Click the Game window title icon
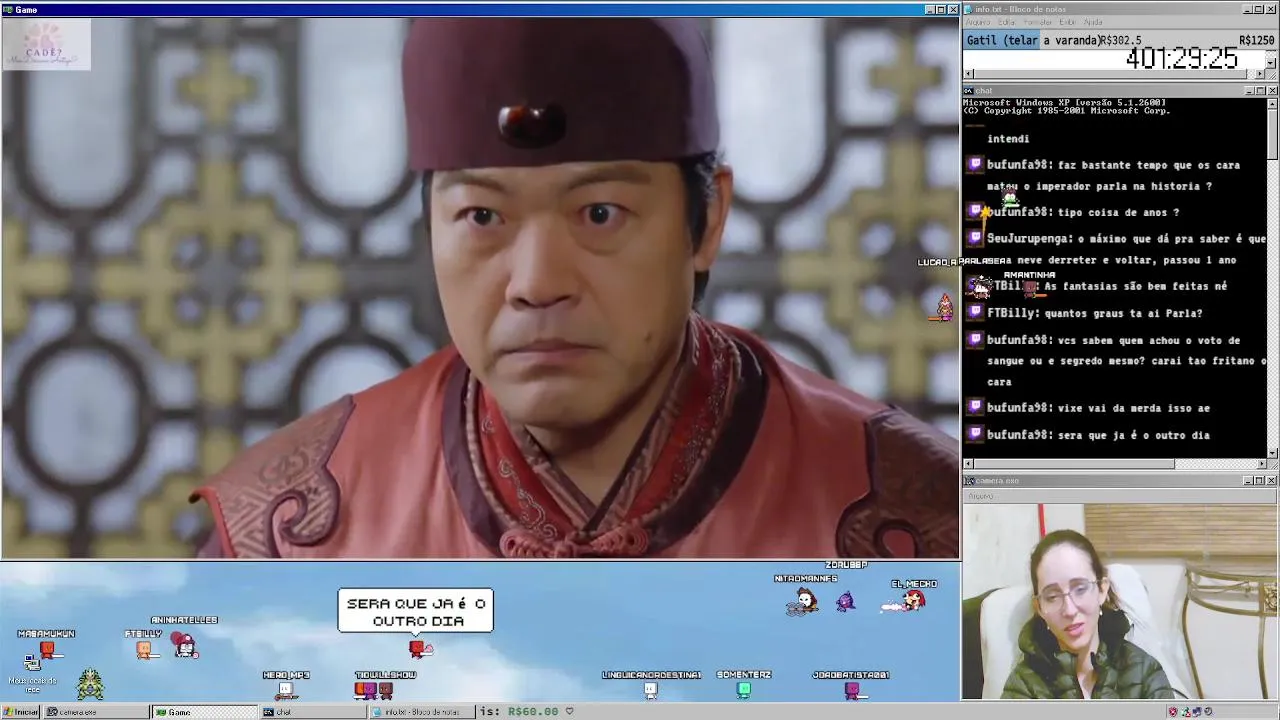The height and width of the screenshot is (720, 1280). click(x=8, y=10)
